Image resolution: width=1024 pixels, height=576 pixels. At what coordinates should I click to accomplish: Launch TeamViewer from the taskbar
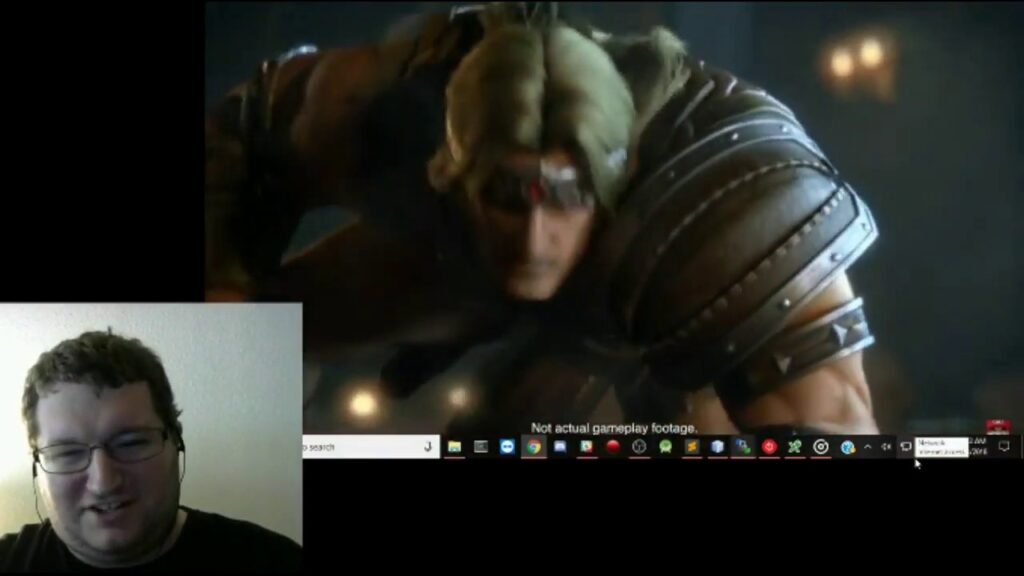(x=507, y=447)
